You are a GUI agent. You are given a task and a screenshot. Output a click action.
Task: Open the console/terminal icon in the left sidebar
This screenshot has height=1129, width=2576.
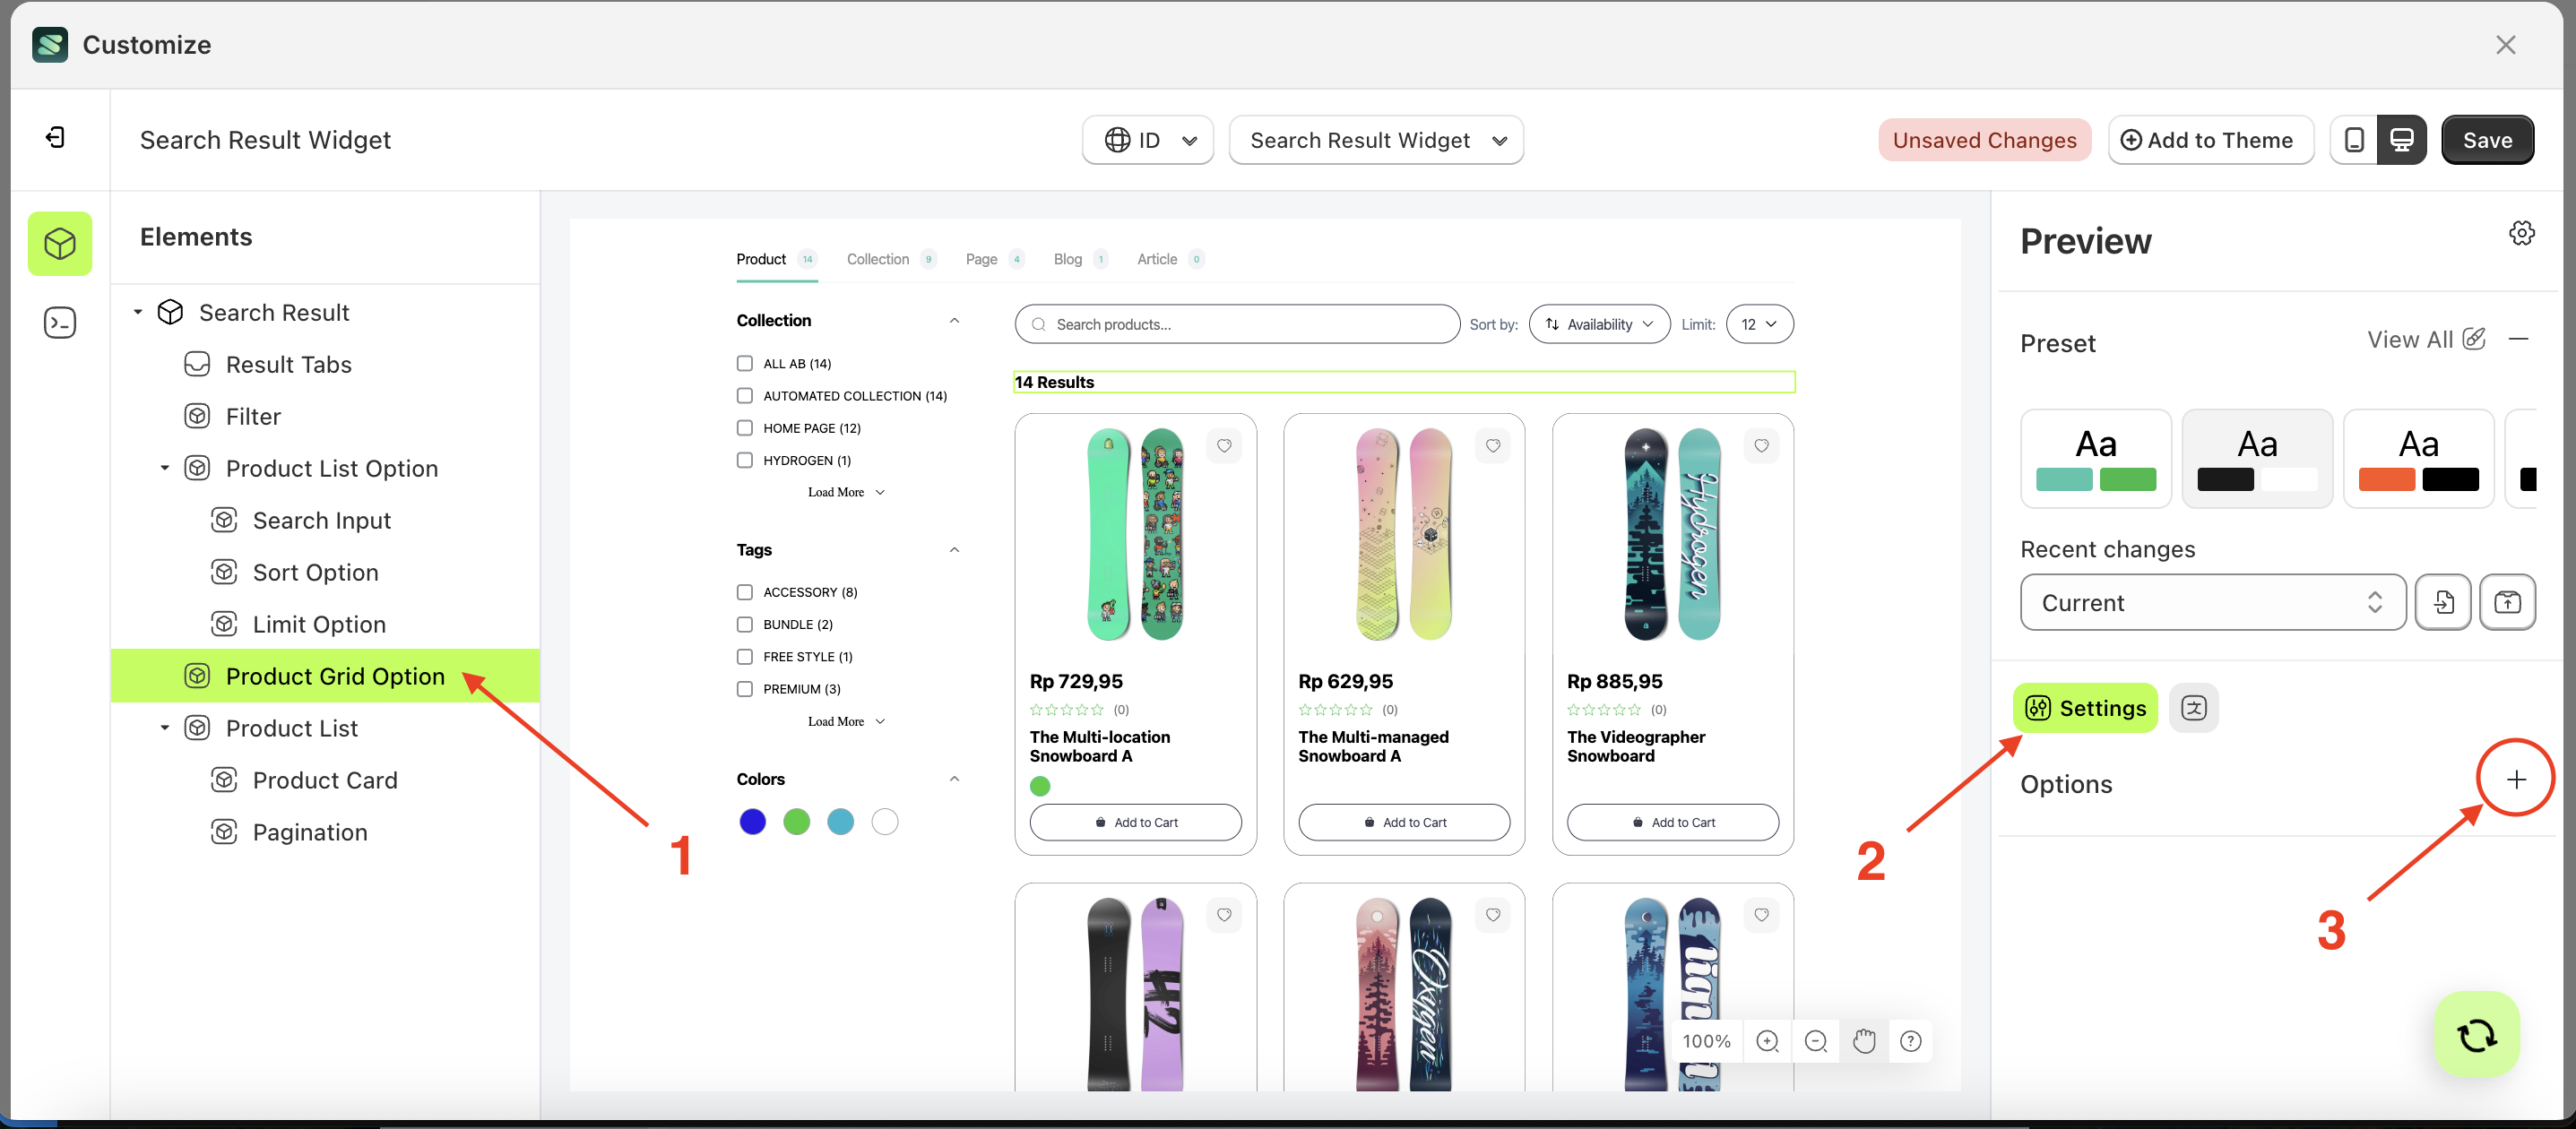[x=60, y=322]
